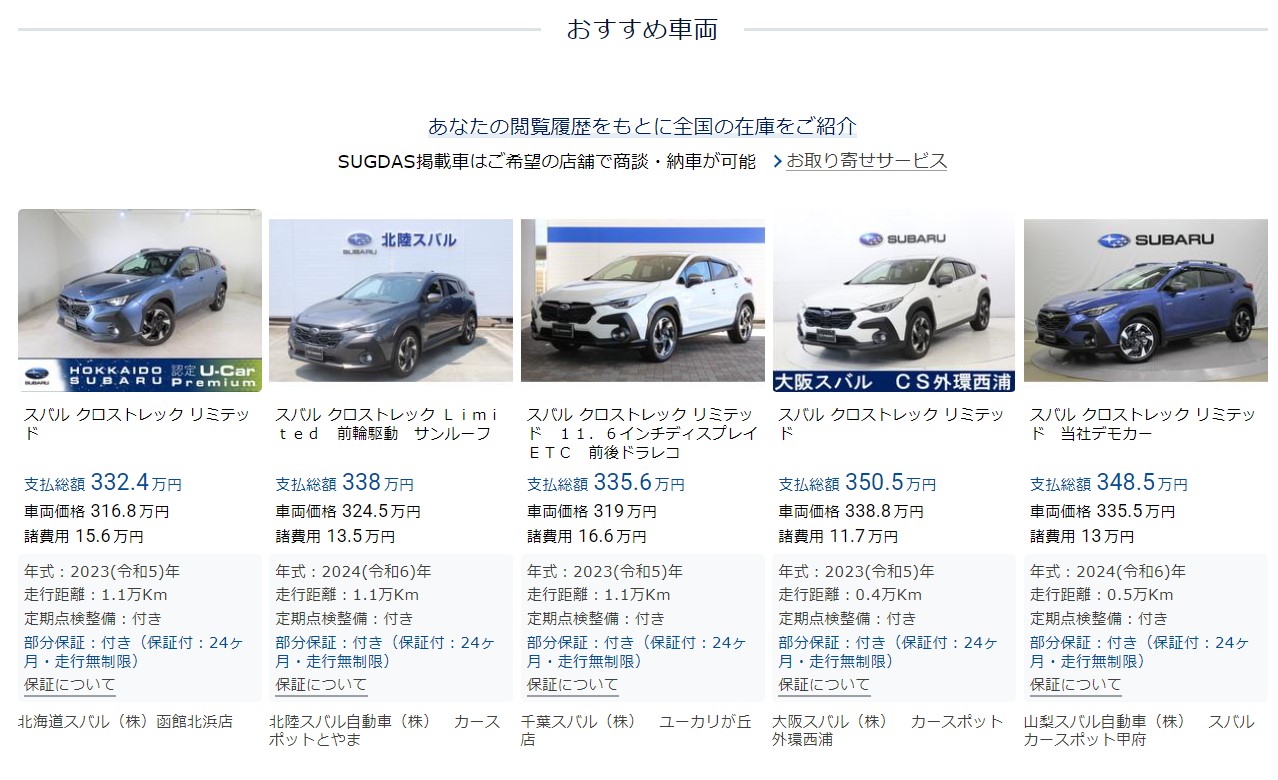
Task: Click the chevron icon before お取り寄せサービス
Action: (777, 161)
